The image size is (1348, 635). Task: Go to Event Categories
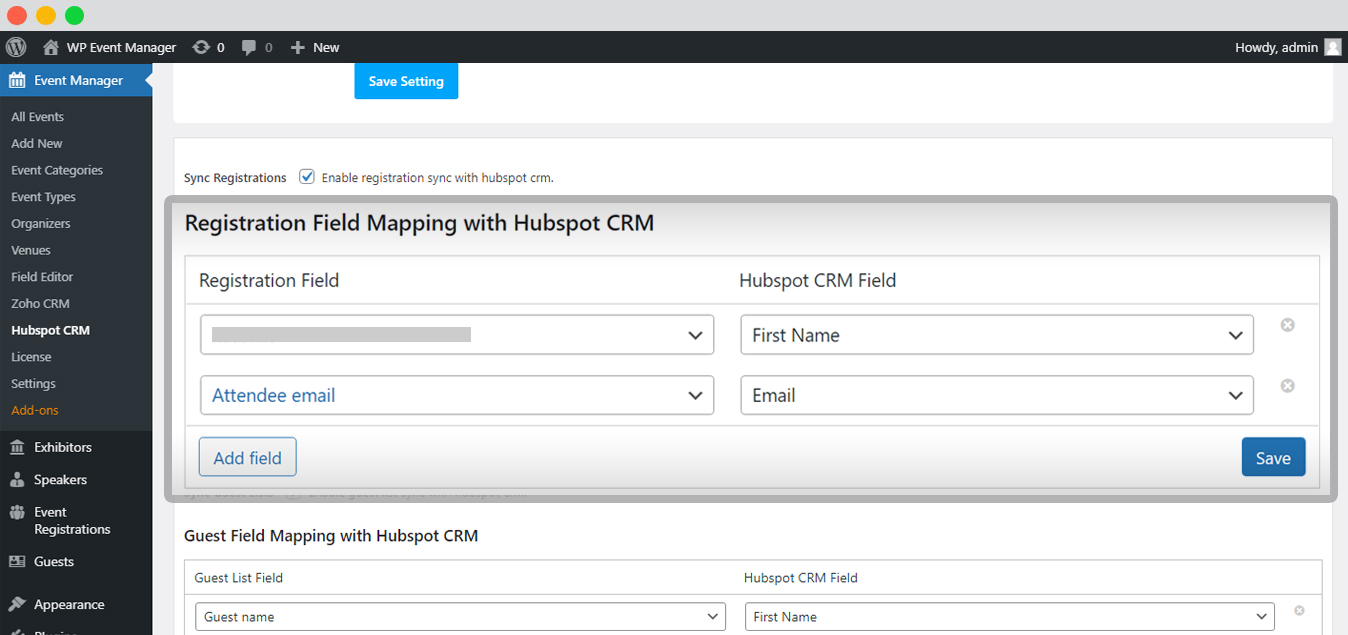pos(57,170)
